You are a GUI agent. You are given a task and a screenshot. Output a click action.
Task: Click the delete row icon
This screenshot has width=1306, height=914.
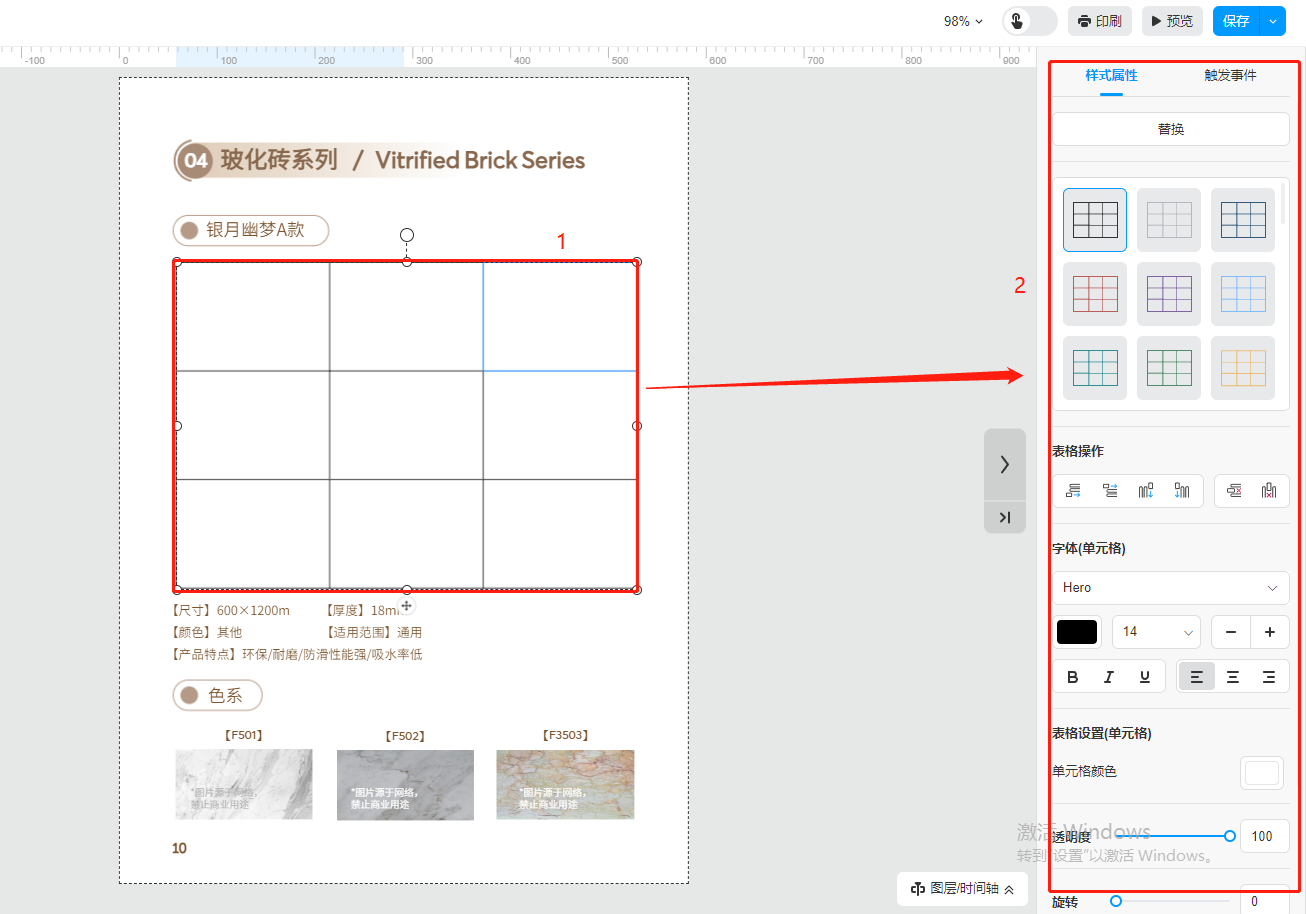1234,491
